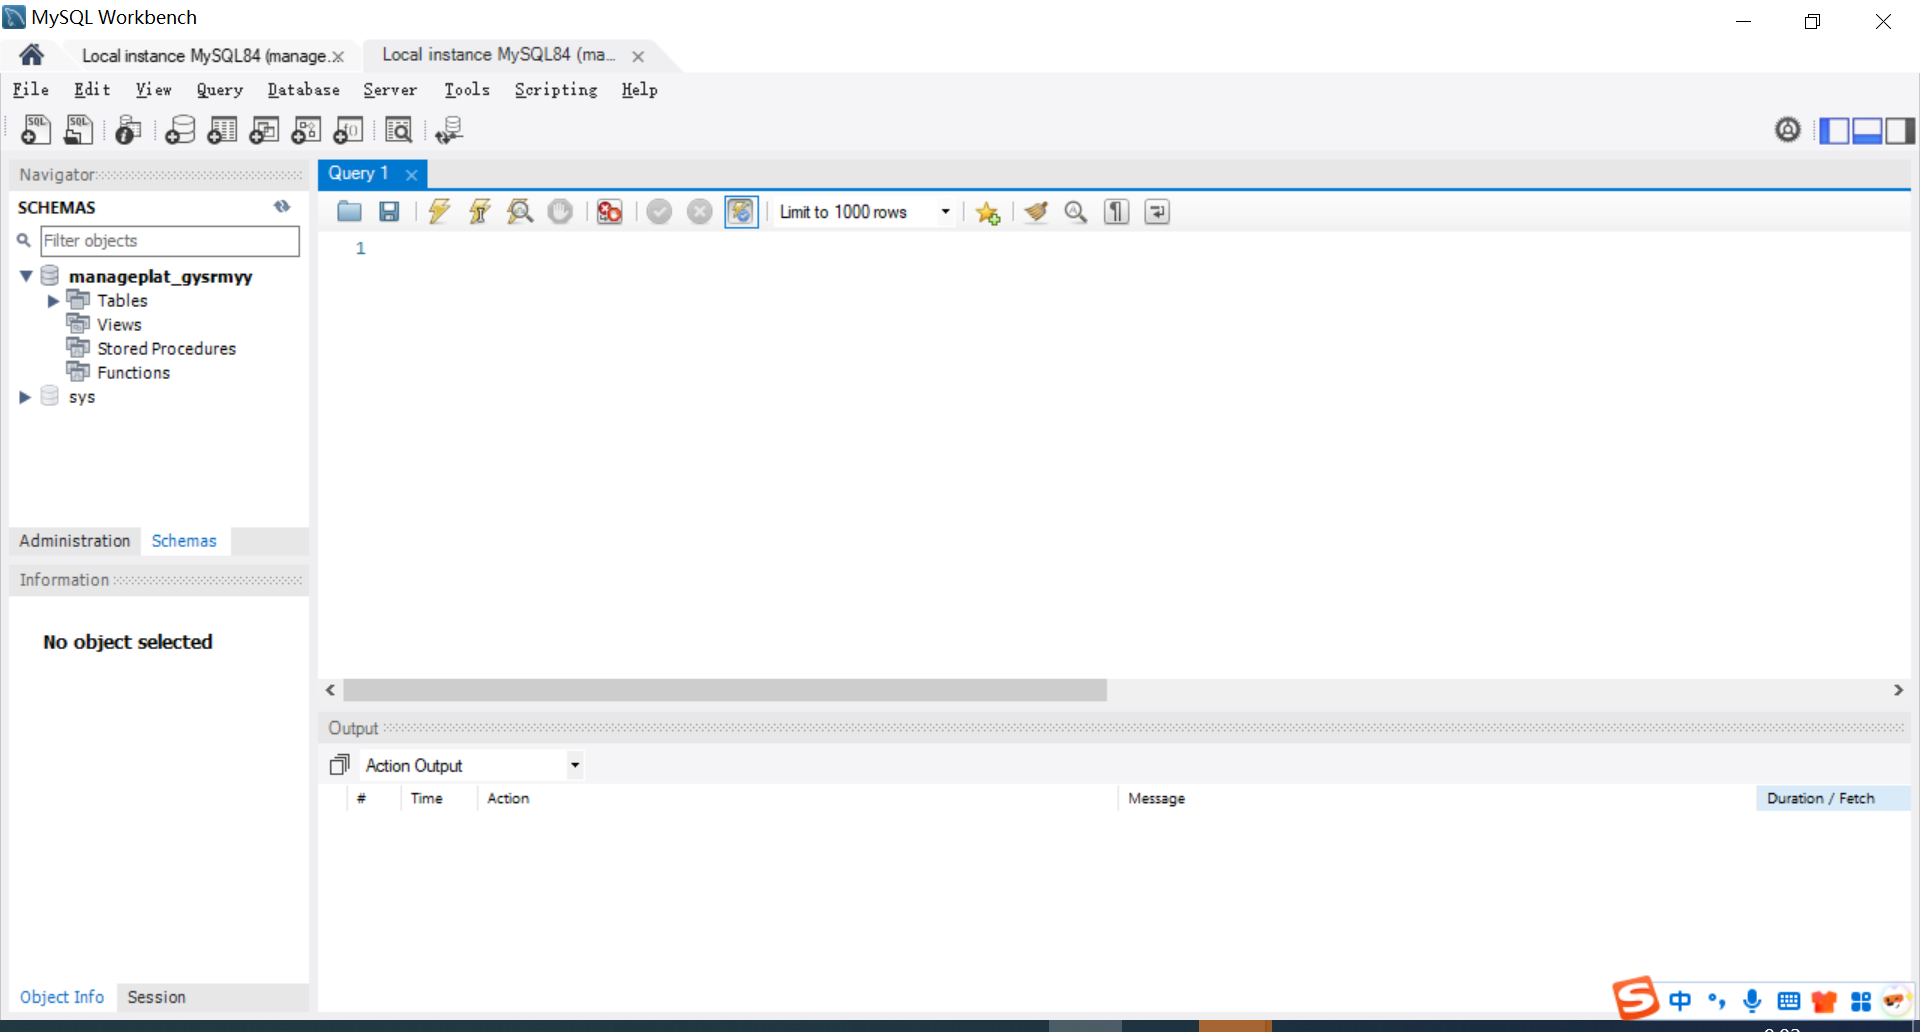Open the View menu
Image resolution: width=1920 pixels, height=1032 pixels.
click(x=154, y=89)
